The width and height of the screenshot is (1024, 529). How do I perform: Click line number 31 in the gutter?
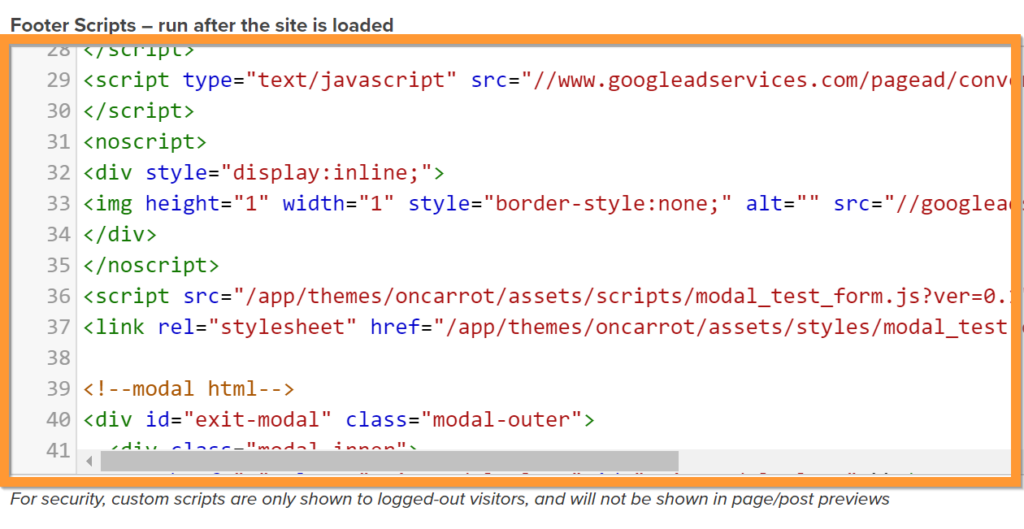[x=58, y=142]
